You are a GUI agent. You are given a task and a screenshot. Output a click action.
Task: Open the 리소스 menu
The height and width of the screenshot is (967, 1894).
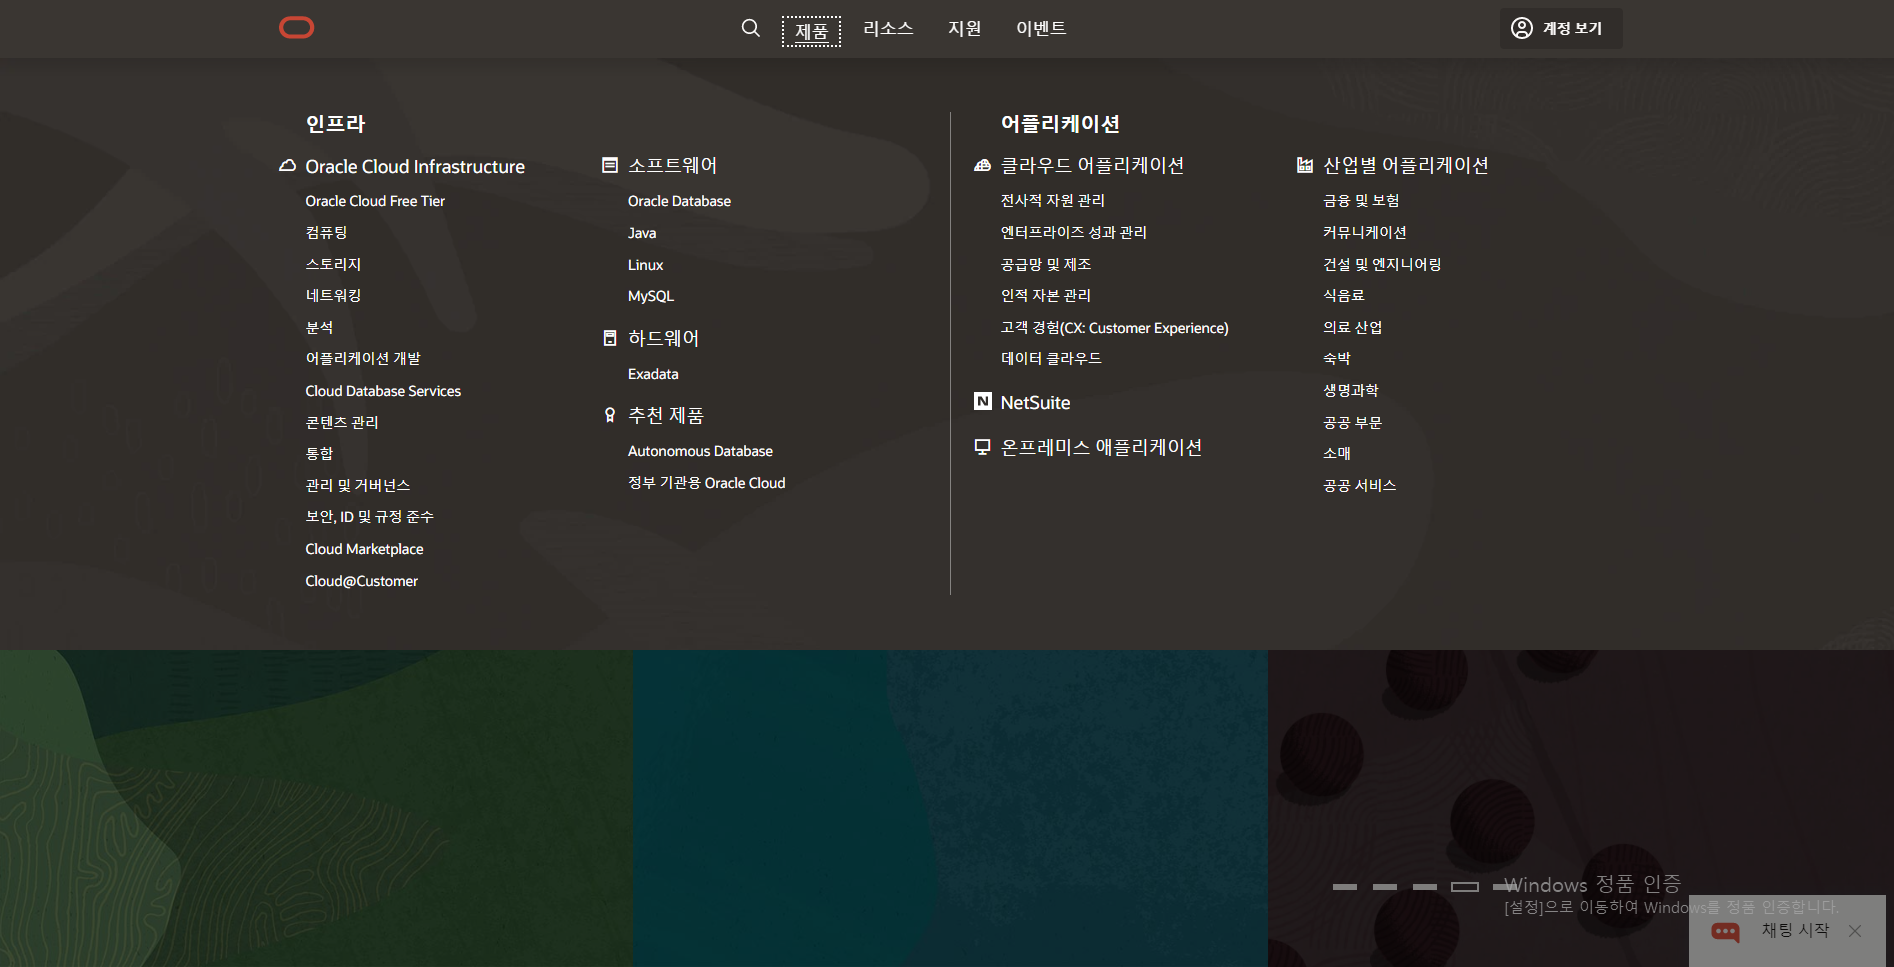pyautogui.click(x=888, y=28)
